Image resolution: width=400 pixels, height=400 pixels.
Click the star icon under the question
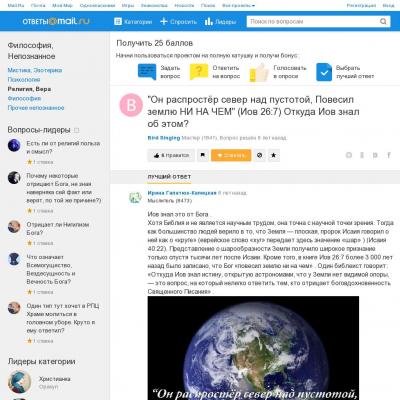tap(274, 155)
